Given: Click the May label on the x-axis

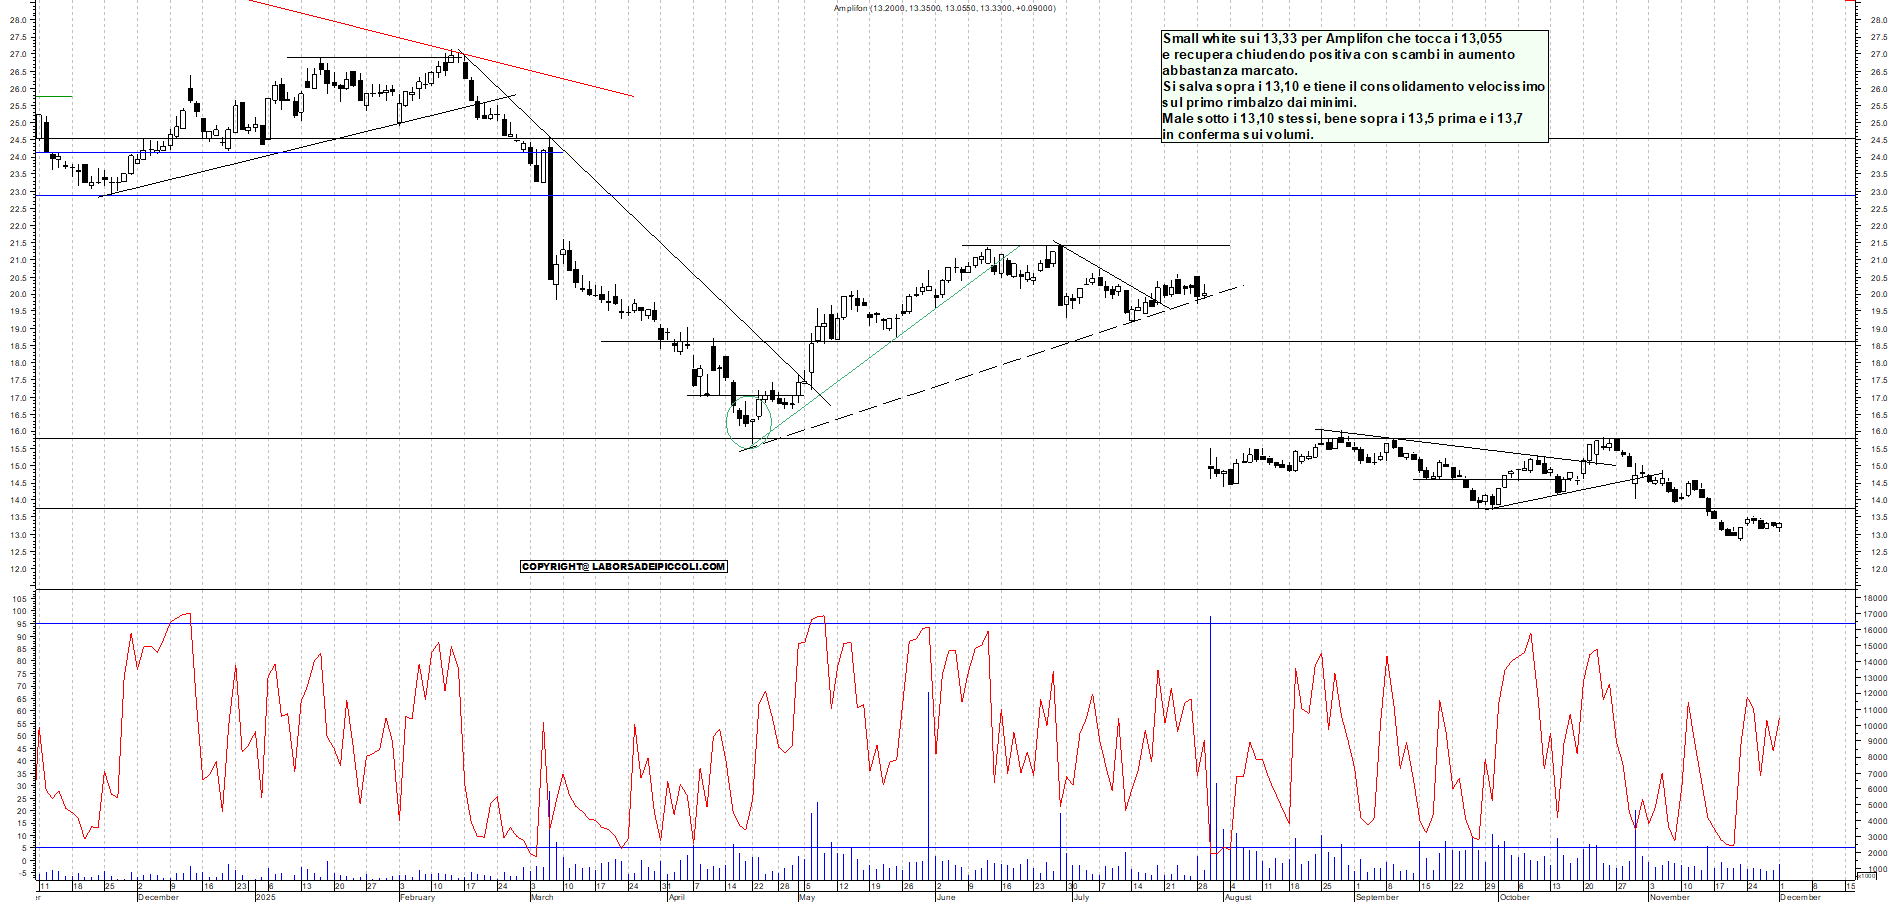Looking at the screenshot, I should pyautogui.click(x=806, y=898).
